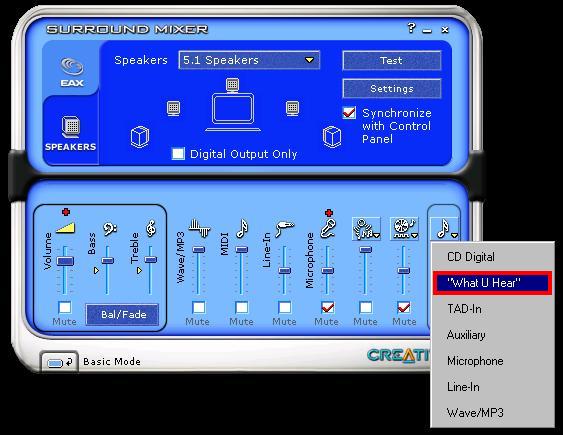Click the Bass clef icon
The height and width of the screenshot is (435, 563).
pos(110,229)
